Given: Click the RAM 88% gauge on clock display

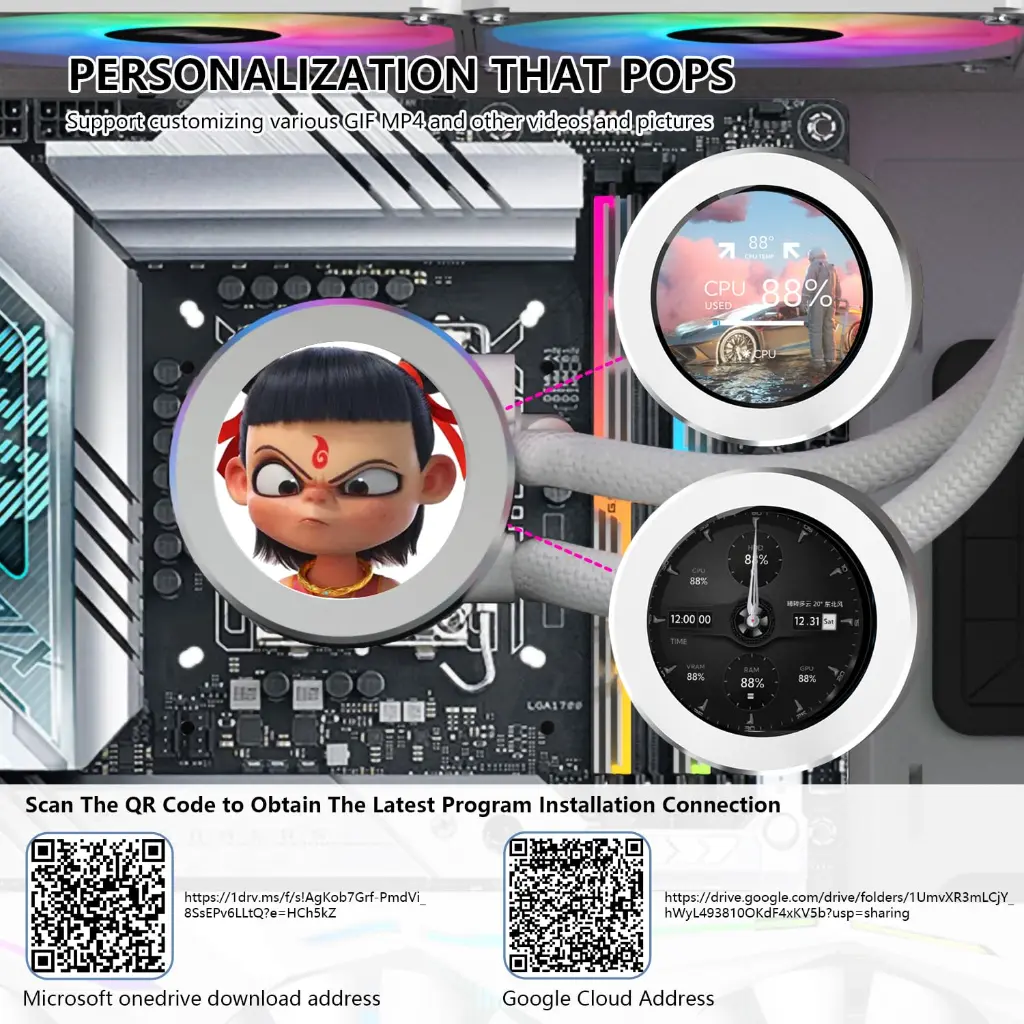Looking at the screenshot, I should (x=752, y=680).
